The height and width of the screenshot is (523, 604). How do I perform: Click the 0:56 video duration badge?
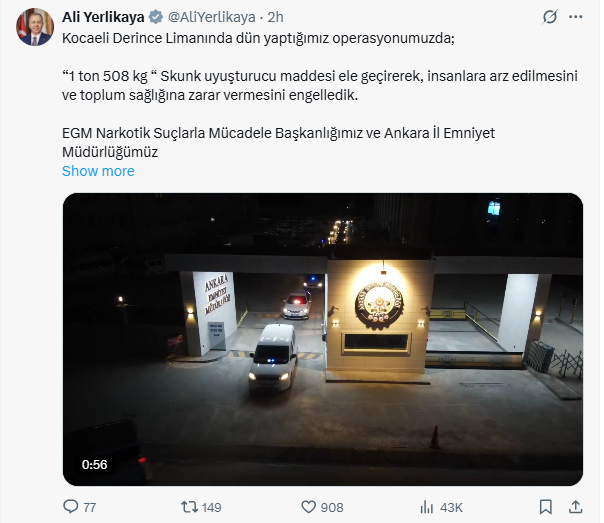pos(94,464)
